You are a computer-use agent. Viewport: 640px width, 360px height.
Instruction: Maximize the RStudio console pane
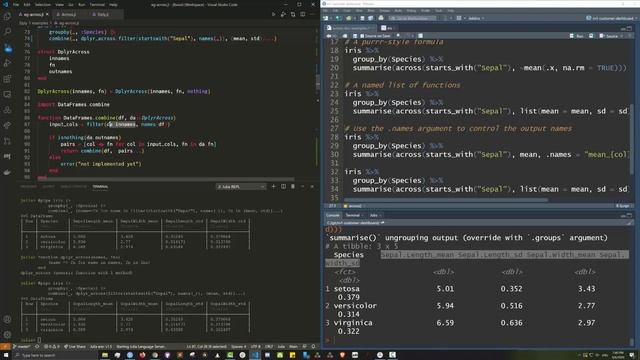point(630,215)
